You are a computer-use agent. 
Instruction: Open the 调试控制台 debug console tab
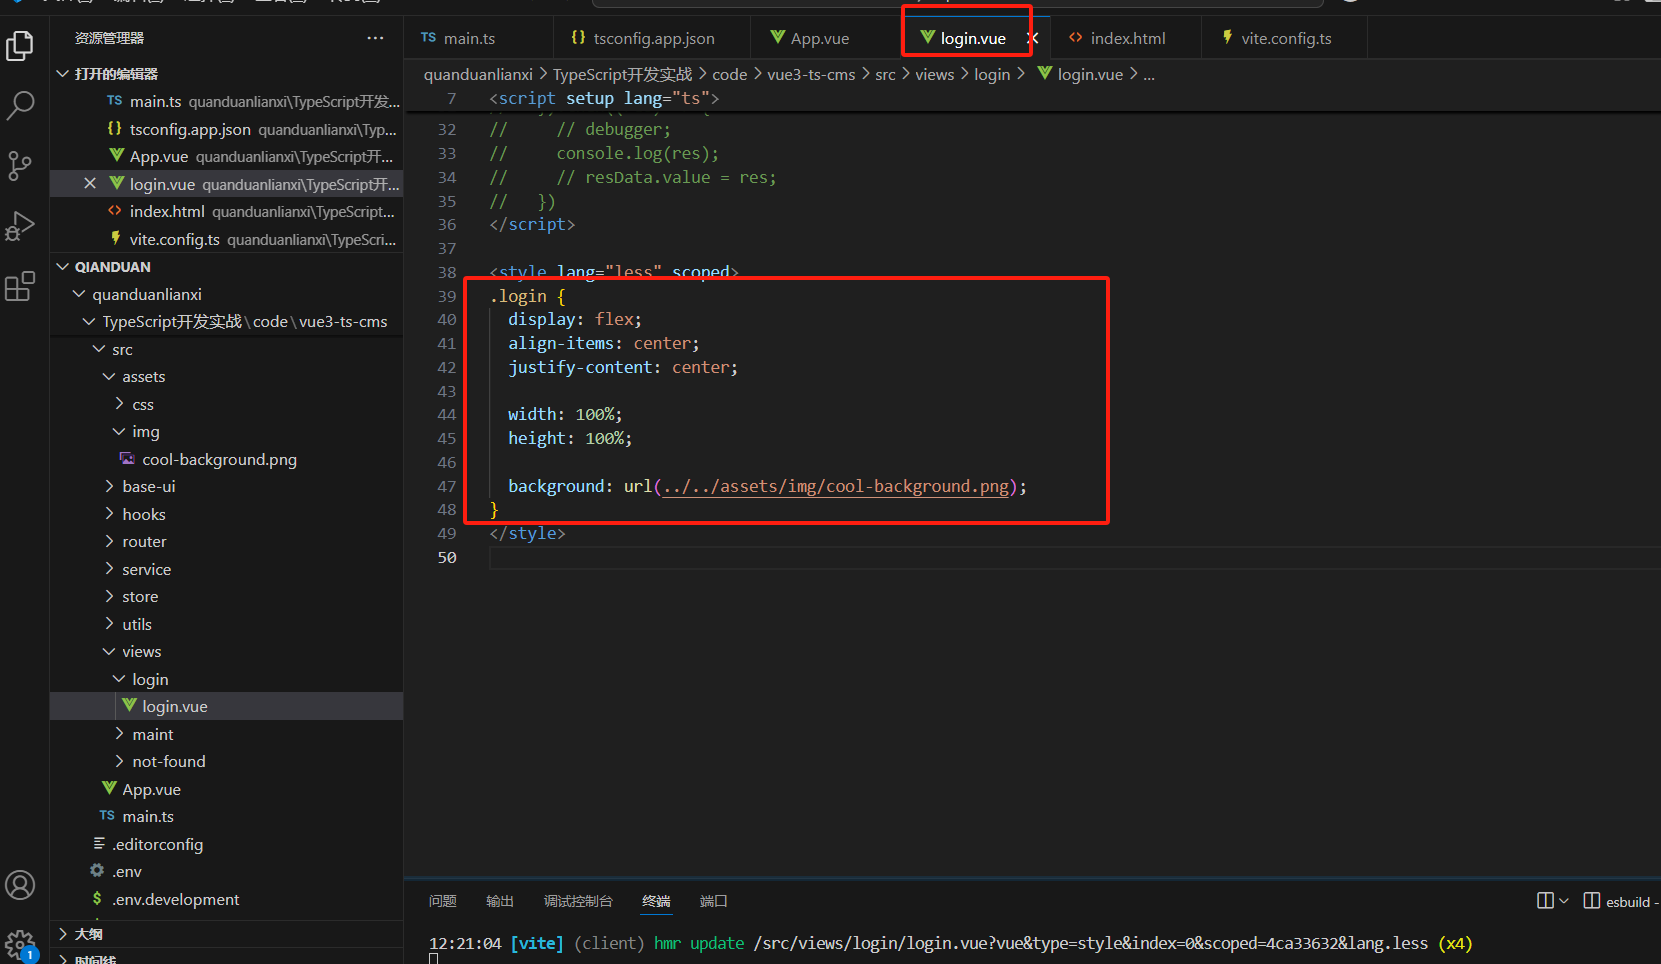coord(578,901)
